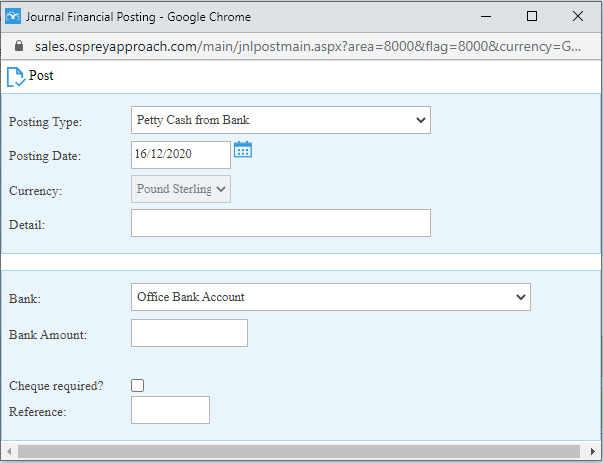603x463 pixels.
Task: Click into the Bank Amount field
Action: pos(189,333)
